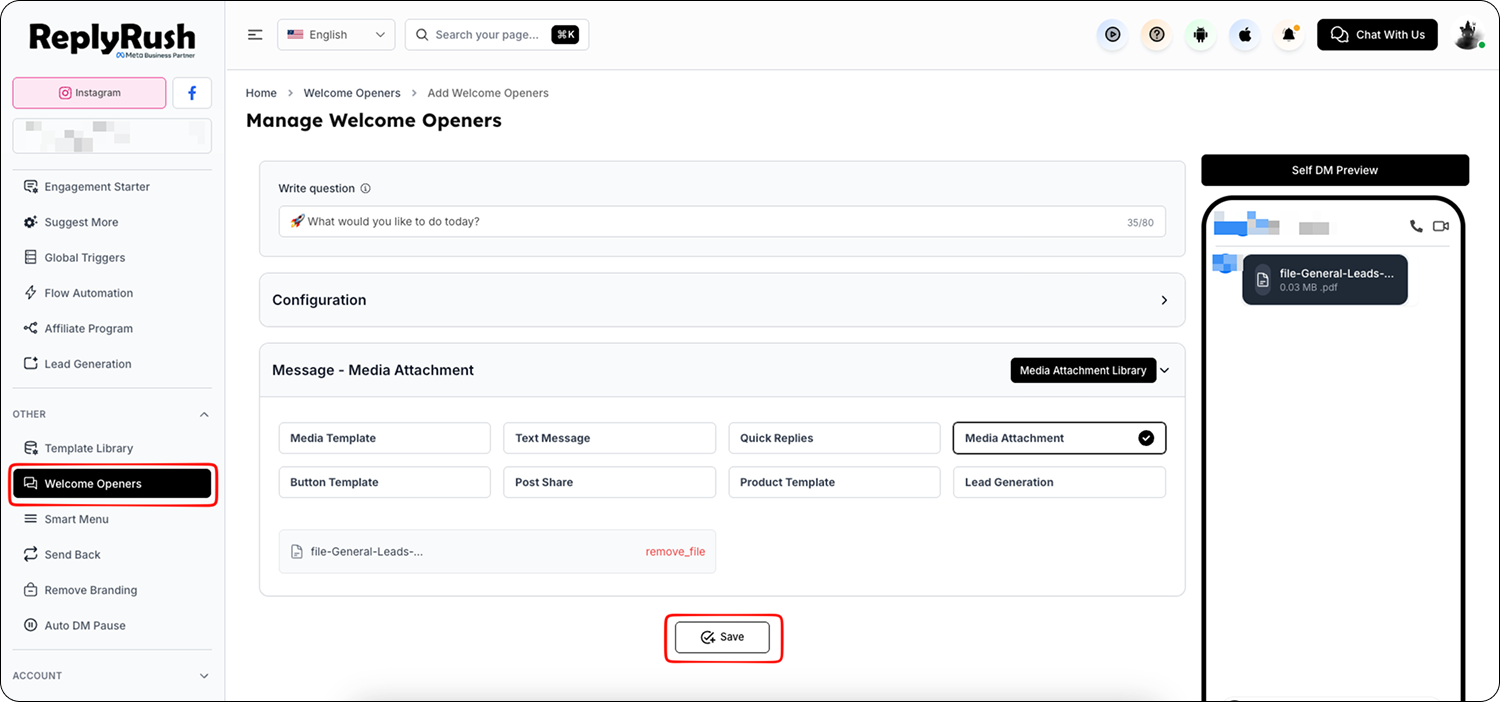Image resolution: width=1500 pixels, height=702 pixels.
Task: Select the Quick Replies message type
Action: point(834,438)
